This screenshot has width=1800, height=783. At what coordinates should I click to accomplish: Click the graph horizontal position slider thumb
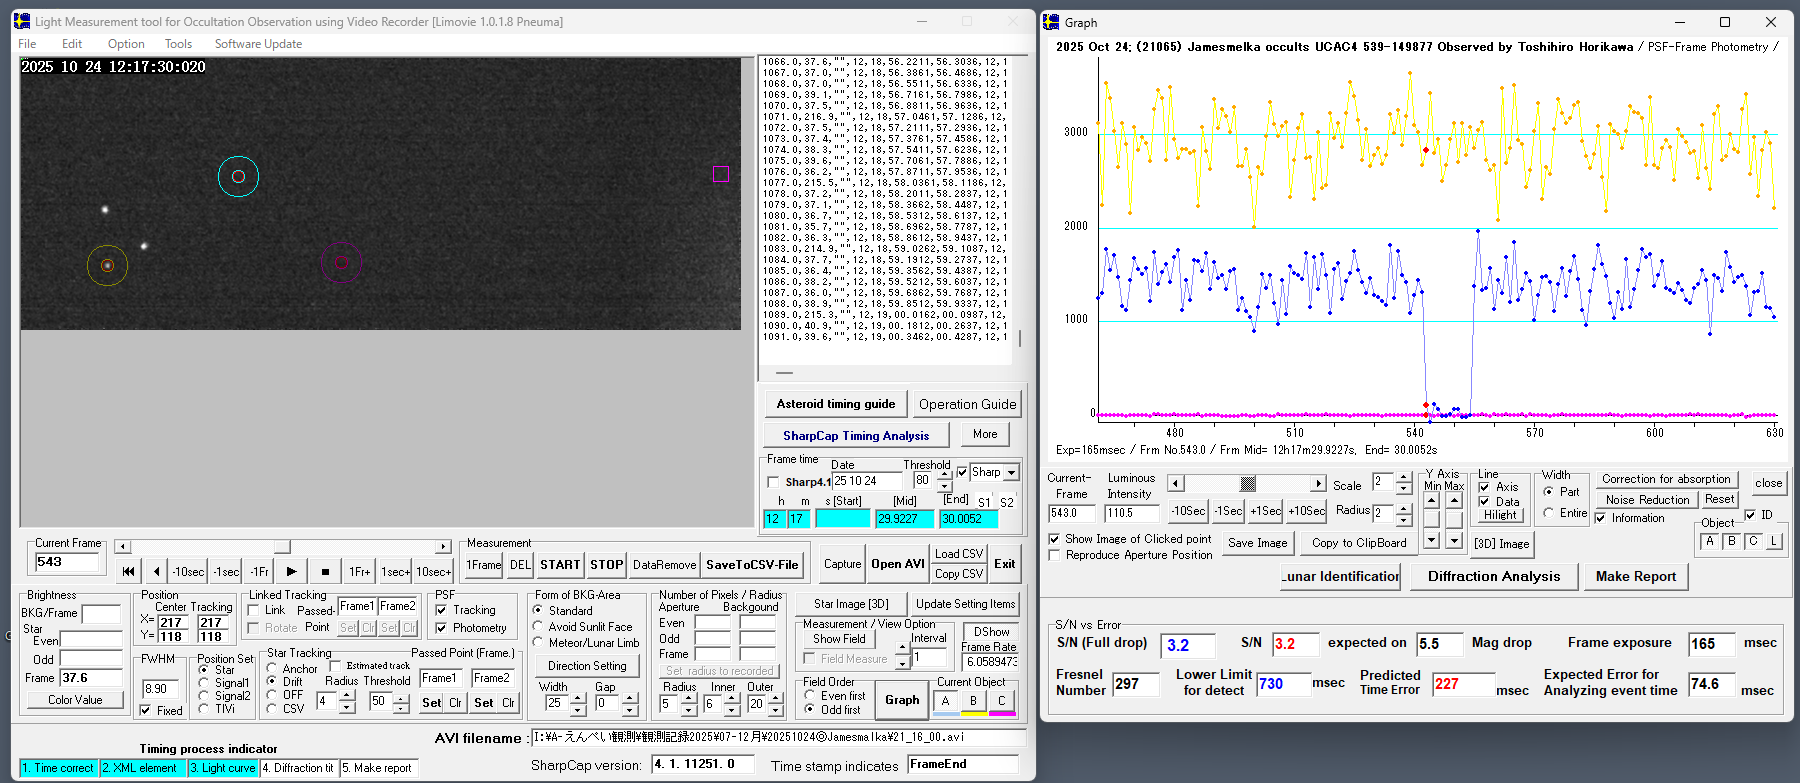tap(1247, 484)
